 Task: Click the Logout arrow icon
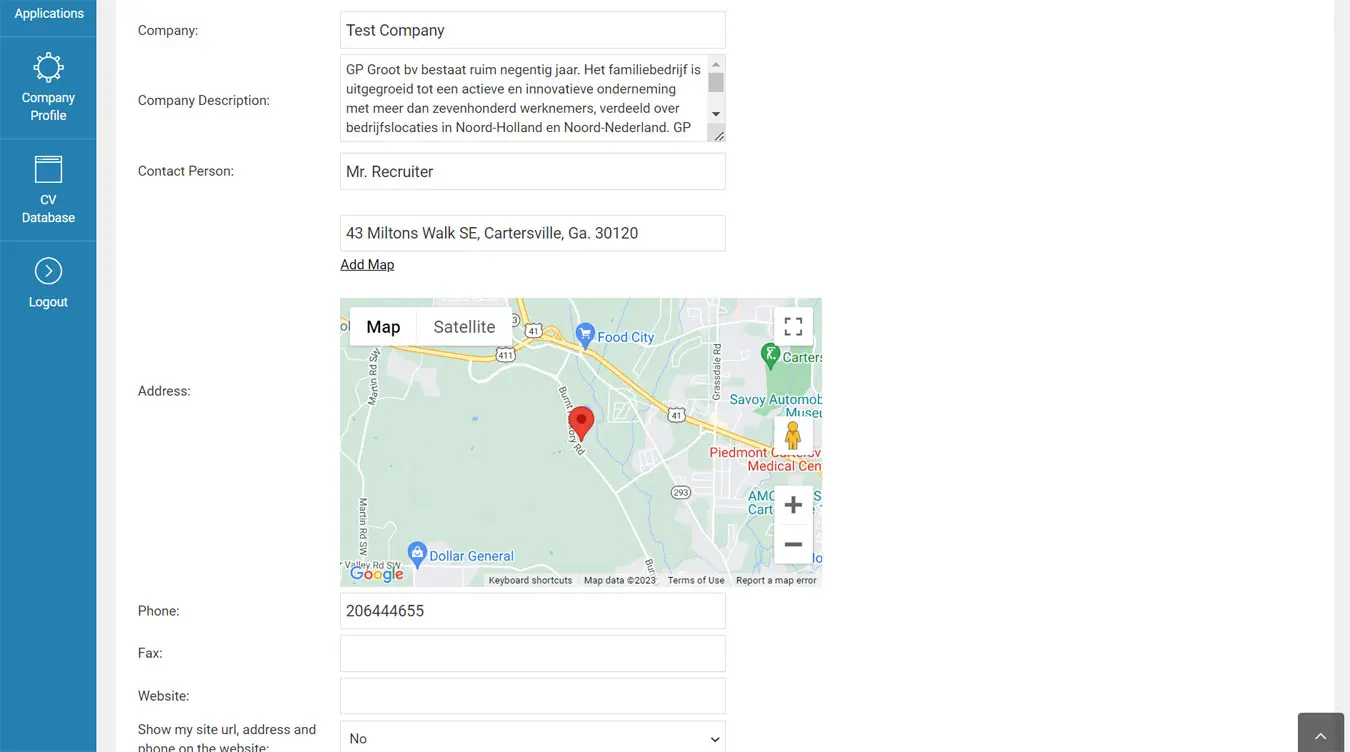[x=48, y=271]
